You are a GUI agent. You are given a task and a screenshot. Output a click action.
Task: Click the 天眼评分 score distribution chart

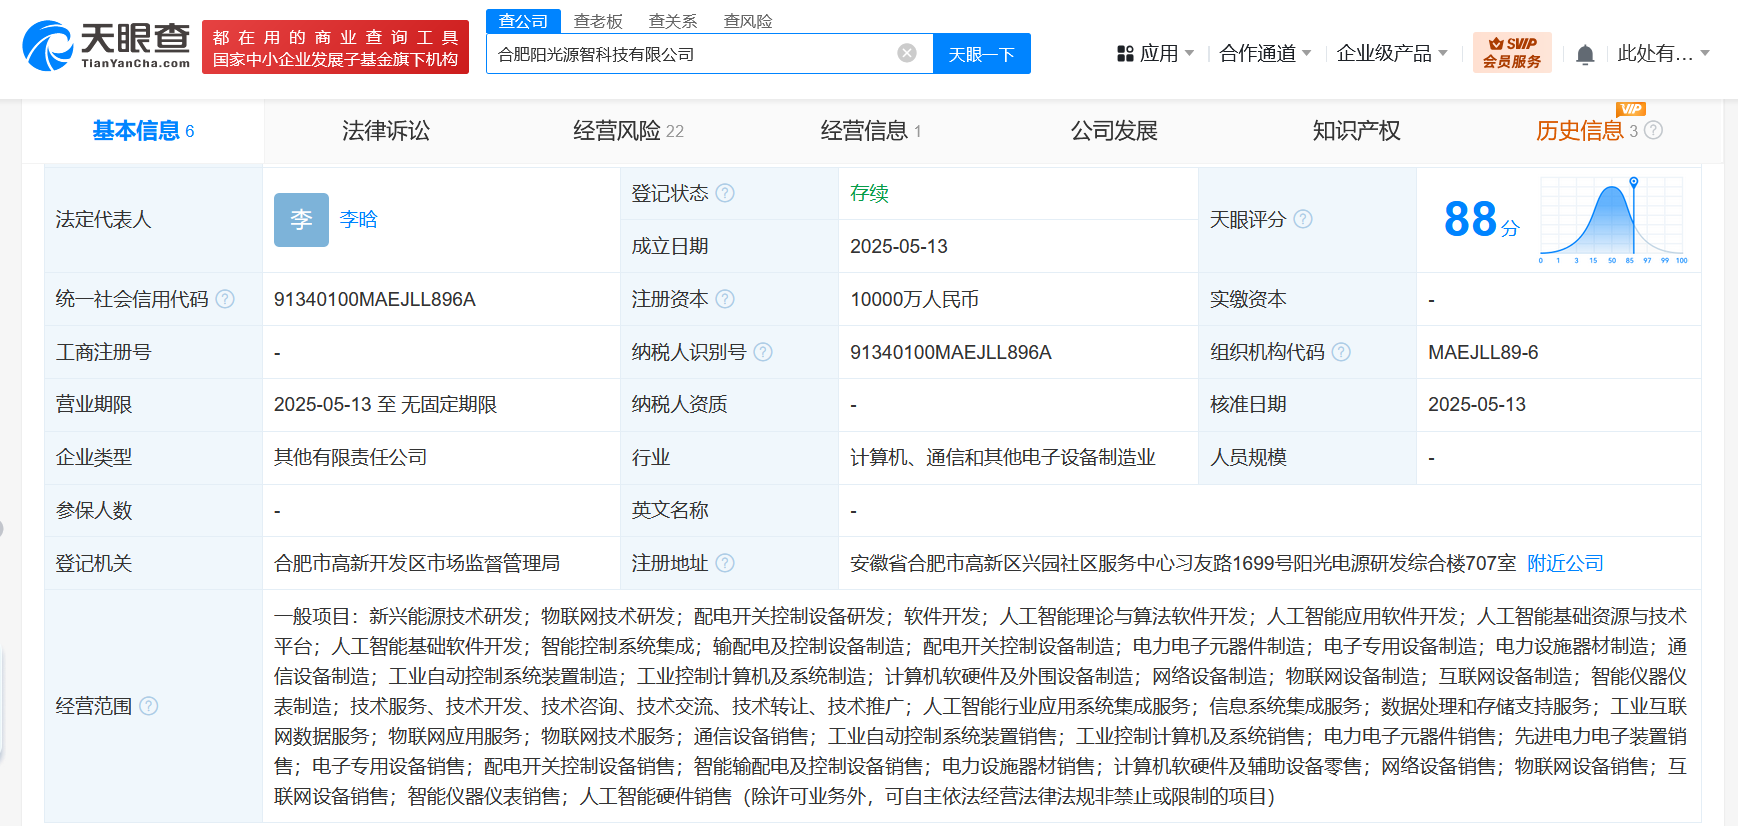pyautogui.click(x=1612, y=220)
